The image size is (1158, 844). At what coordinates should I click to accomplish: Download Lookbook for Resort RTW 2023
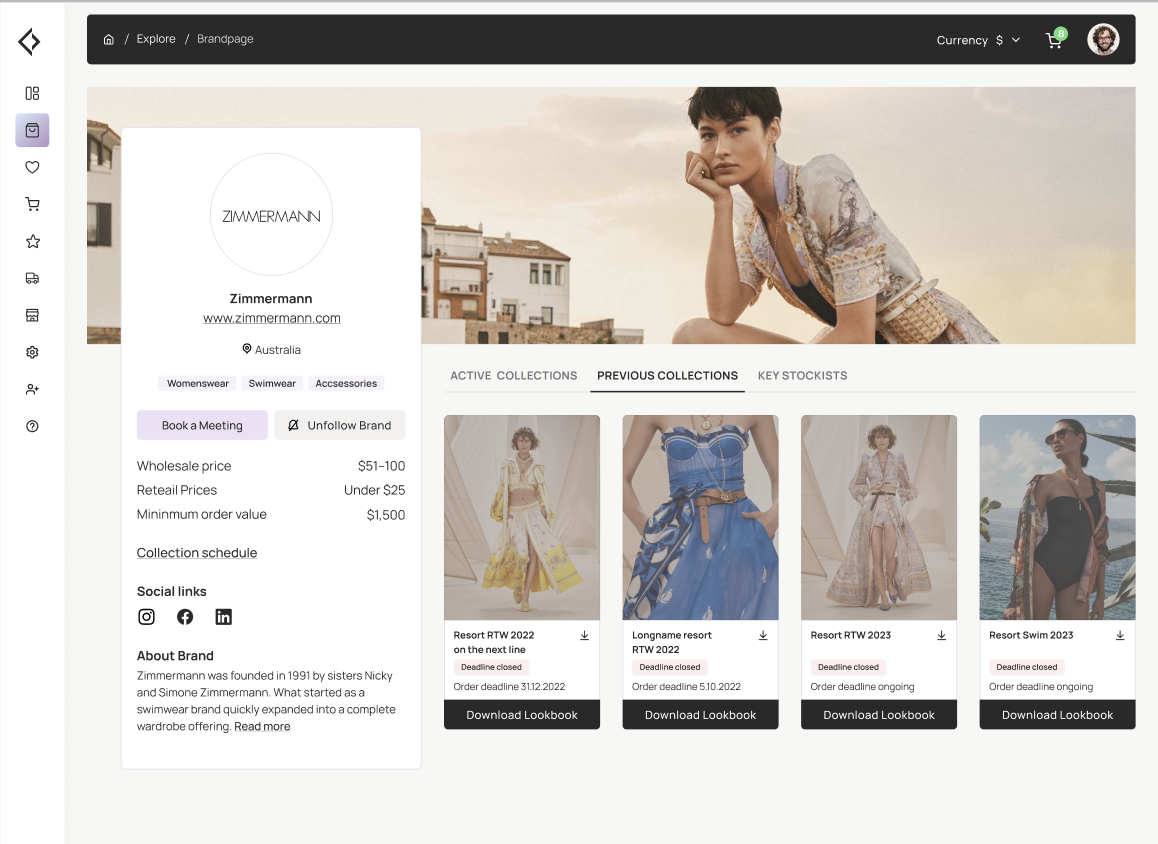pyautogui.click(x=879, y=715)
